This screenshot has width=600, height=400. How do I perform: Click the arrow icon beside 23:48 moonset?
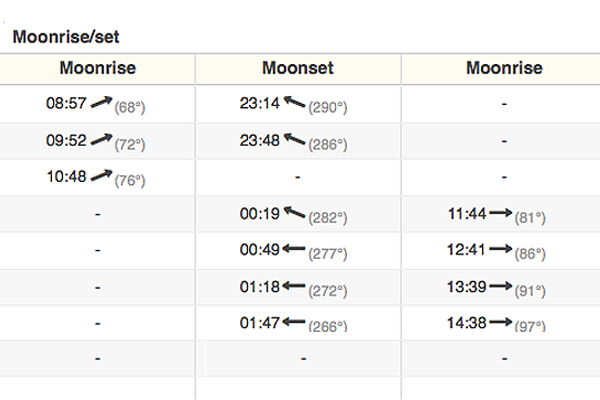[x=294, y=139]
